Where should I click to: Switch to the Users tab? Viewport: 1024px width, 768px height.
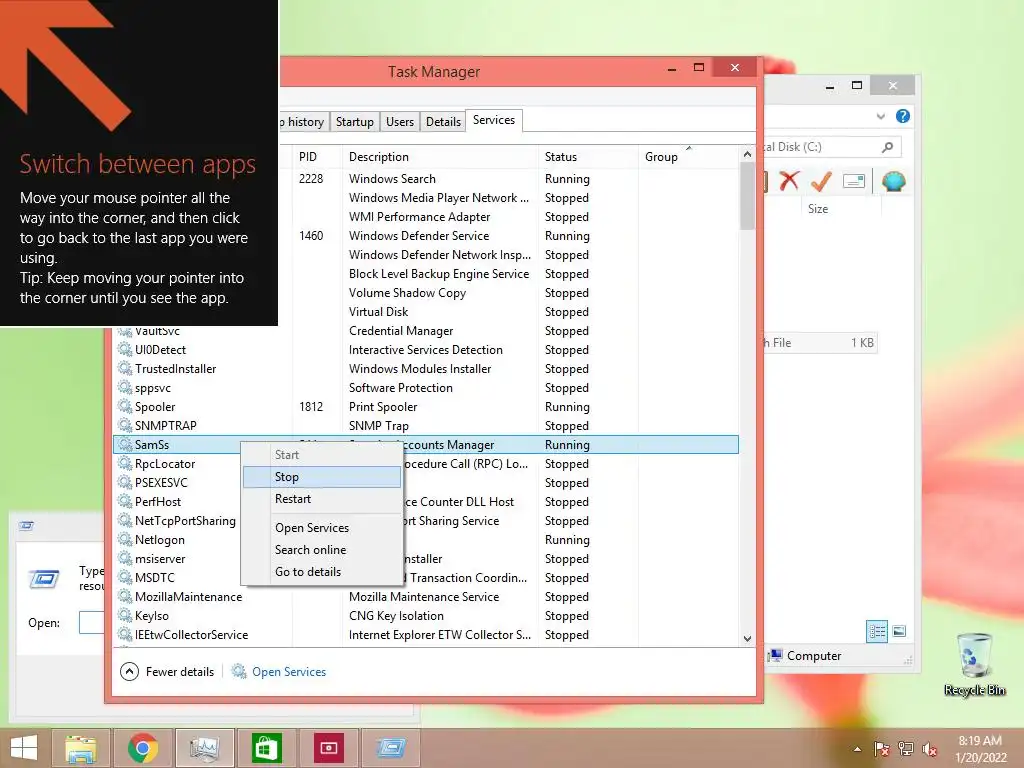tap(400, 121)
